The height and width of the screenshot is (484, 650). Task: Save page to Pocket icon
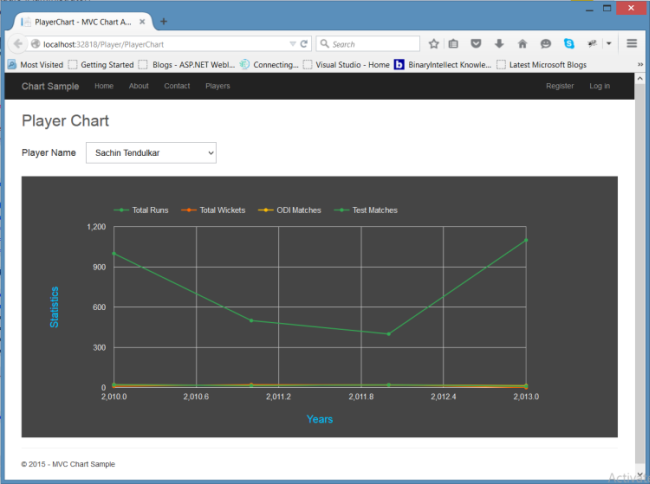click(476, 44)
